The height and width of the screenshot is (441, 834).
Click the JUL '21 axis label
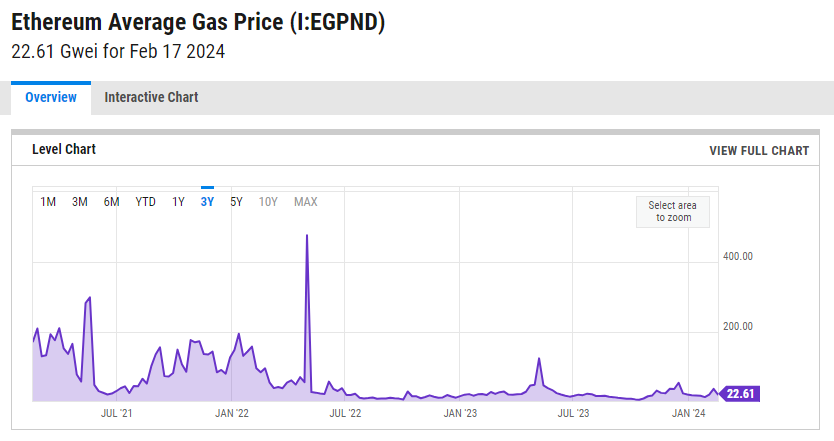tap(118, 412)
